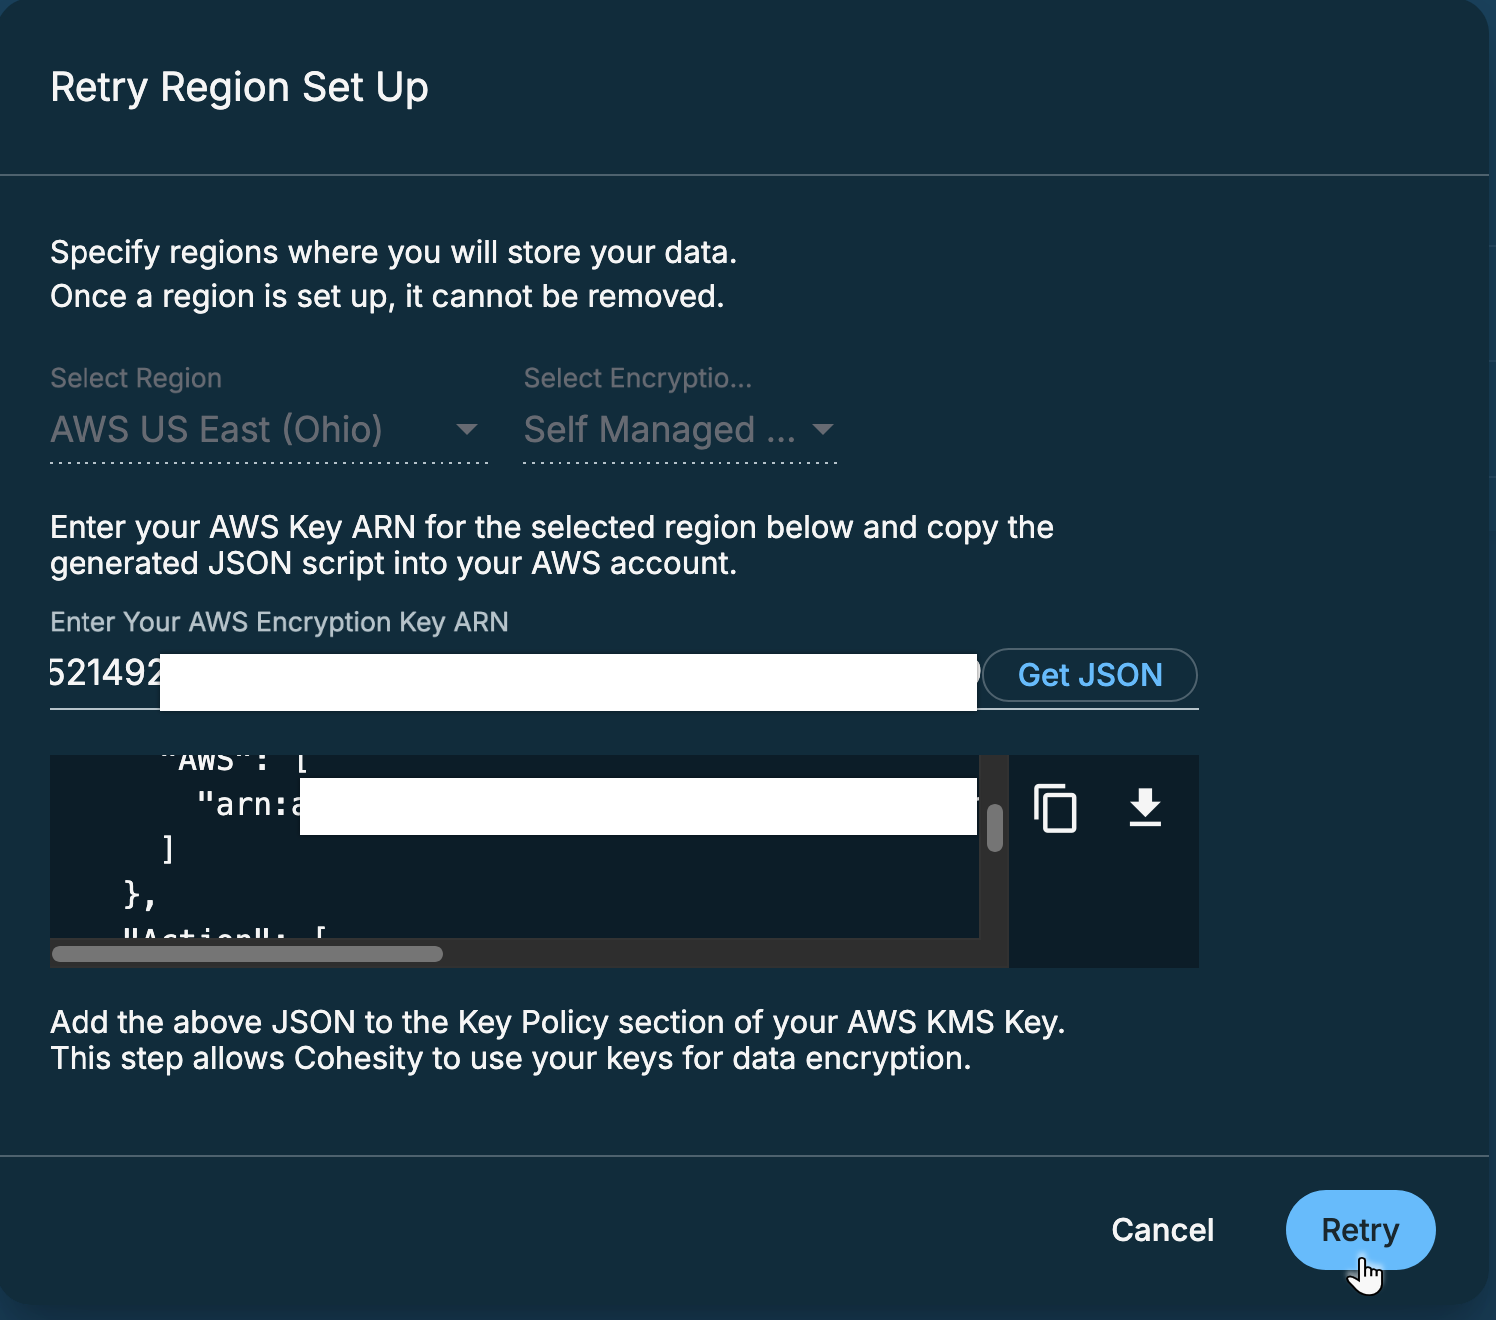Click the "Enter Your AWS Encryption Key ARN" label
This screenshot has height=1320, width=1496.
click(x=279, y=622)
